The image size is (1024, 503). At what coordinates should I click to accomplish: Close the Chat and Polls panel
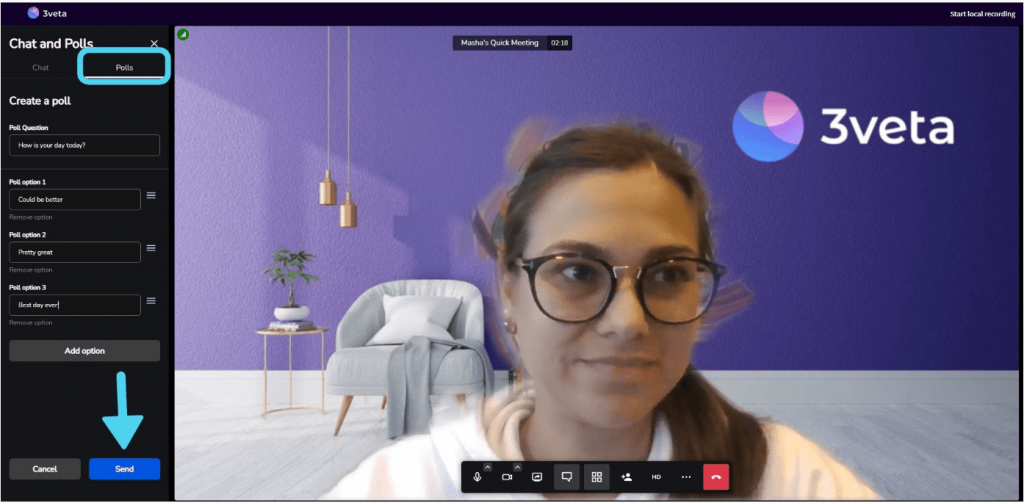click(154, 44)
